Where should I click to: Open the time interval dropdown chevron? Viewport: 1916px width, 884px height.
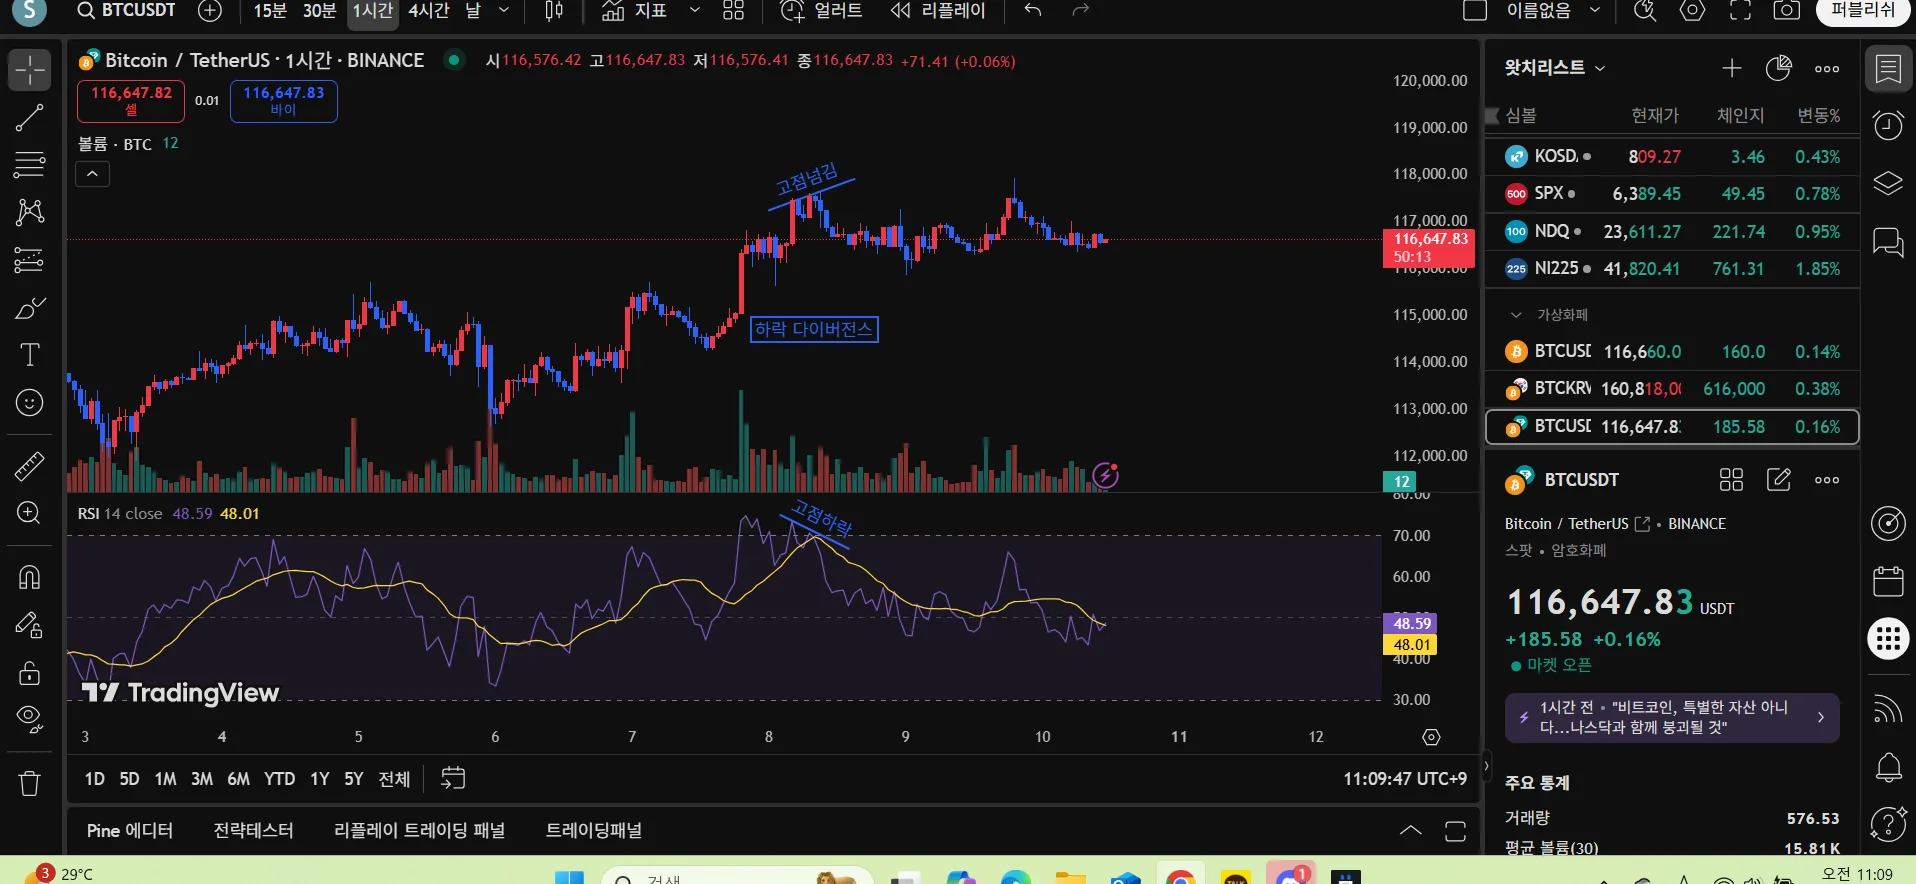tap(504, 11)
